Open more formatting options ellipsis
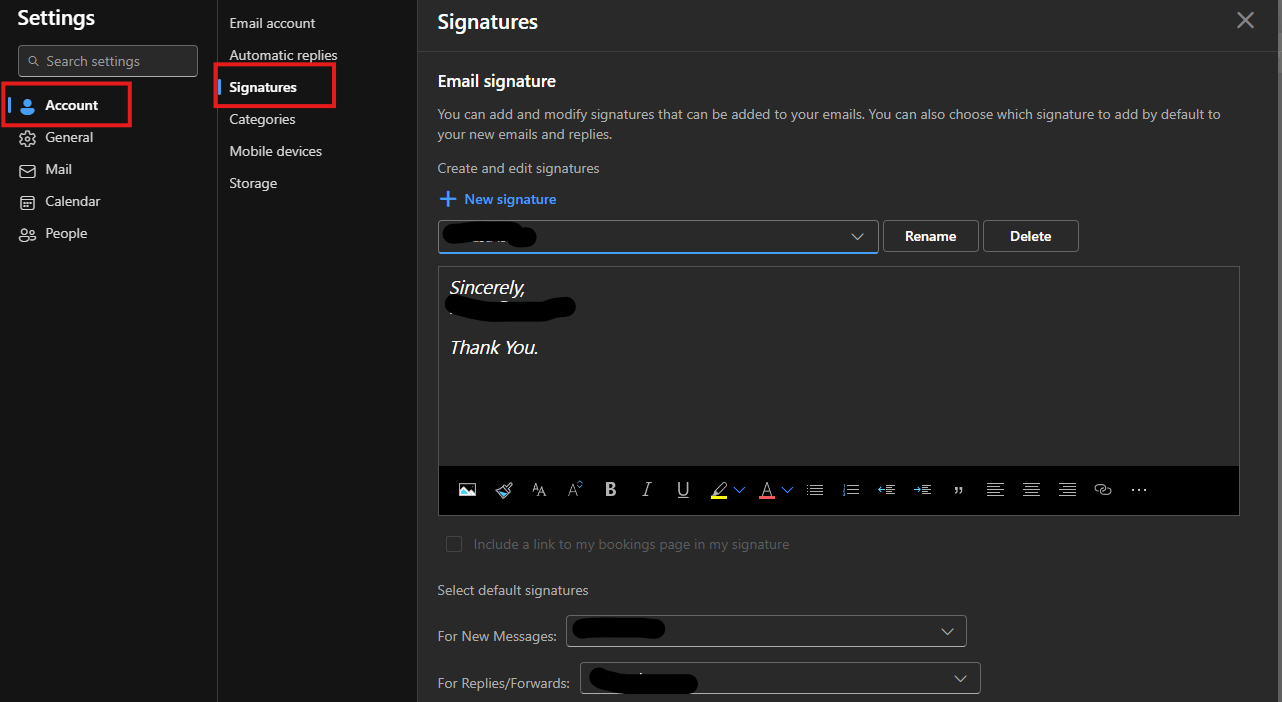This screenshot has height=702, width=1282. [1139, 490]
